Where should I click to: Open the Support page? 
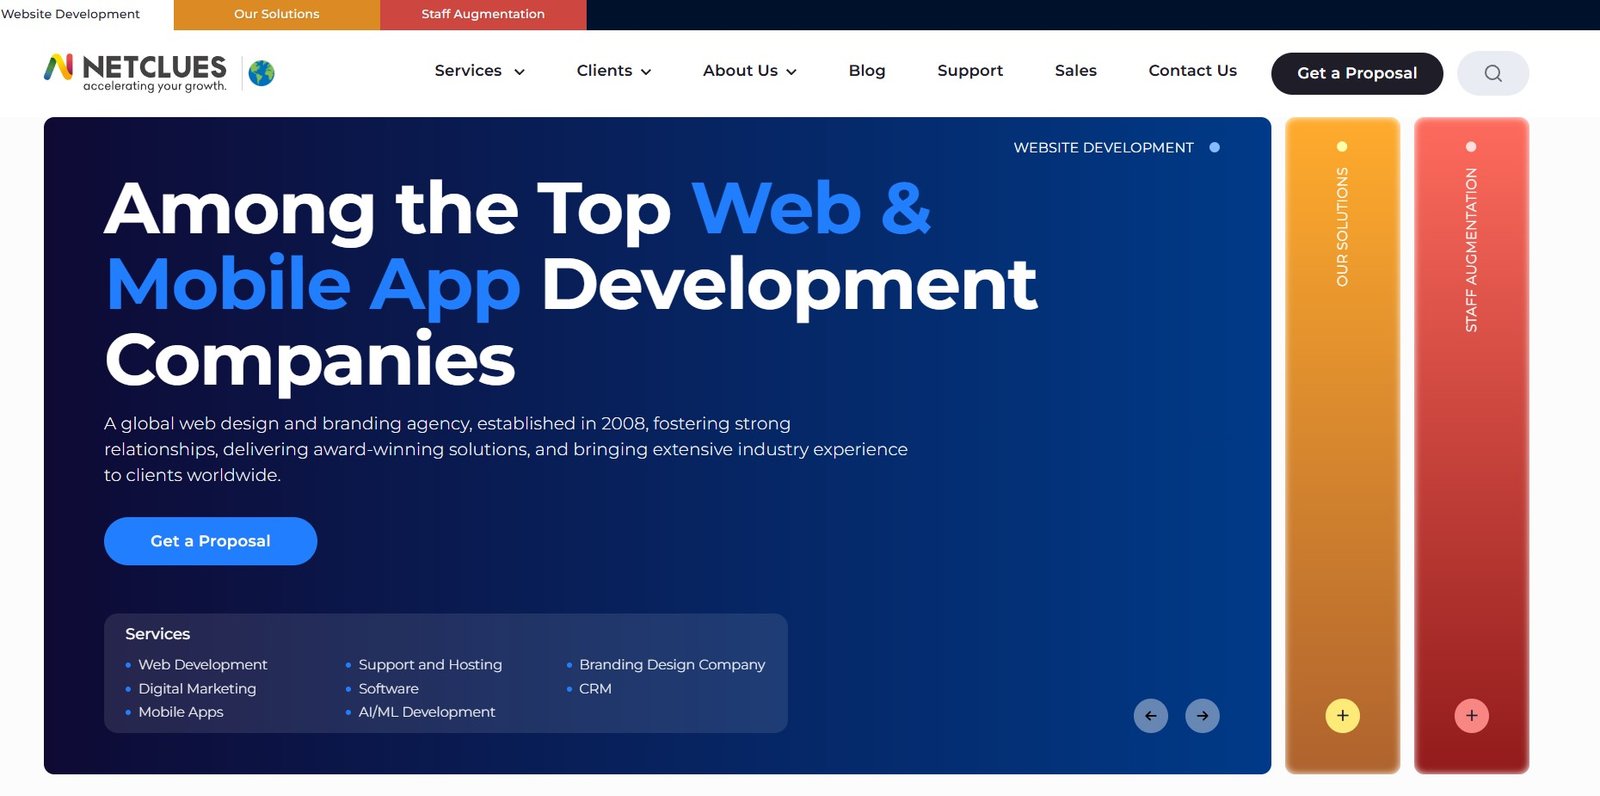(970, 71)
